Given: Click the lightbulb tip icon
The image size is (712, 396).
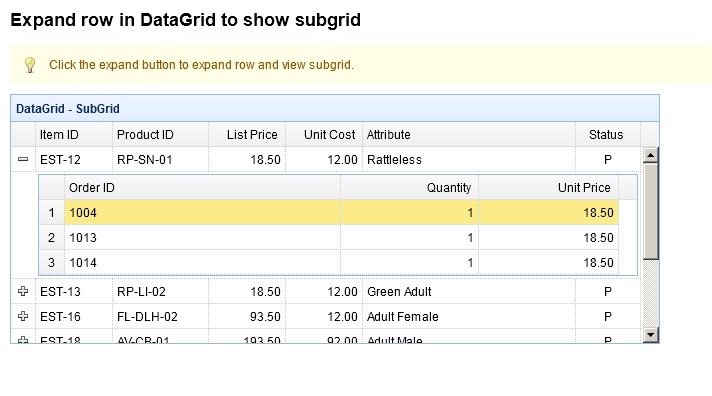Looking at the screenshot, I should point(30,64).
